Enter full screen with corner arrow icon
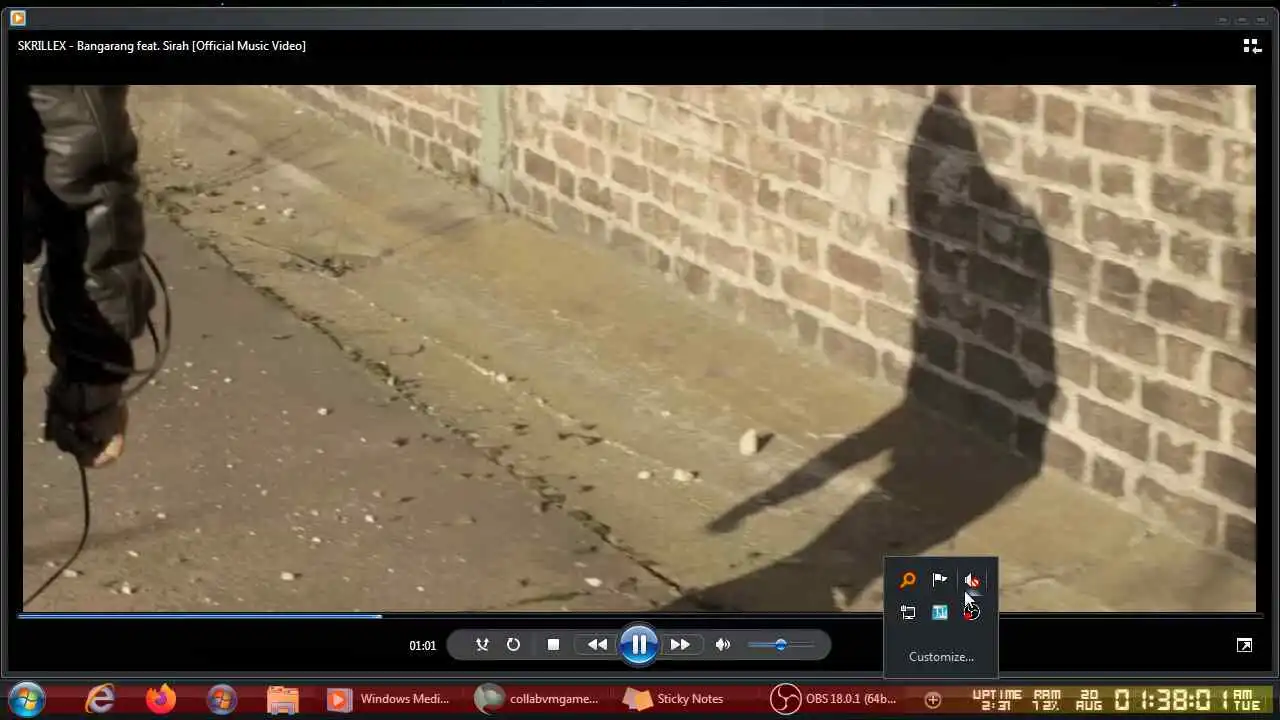The height and width of the screenshot is (720, 1280). [1244, 645]
